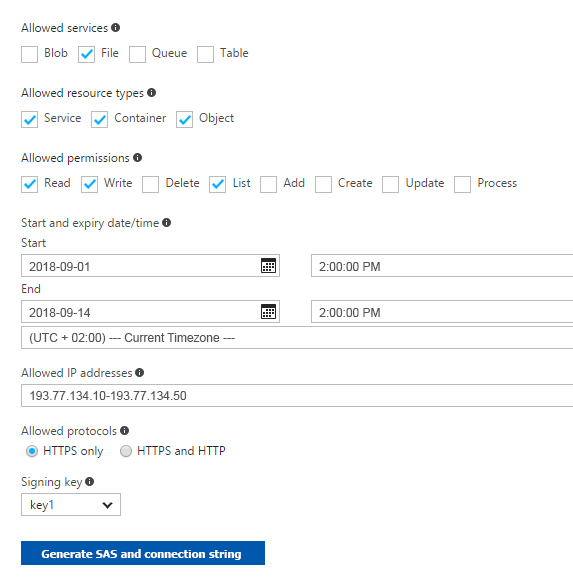Viewport: 573px width, 579px height.
Task: Click the Allowed IP addresses field
Action: coord(297,395)
